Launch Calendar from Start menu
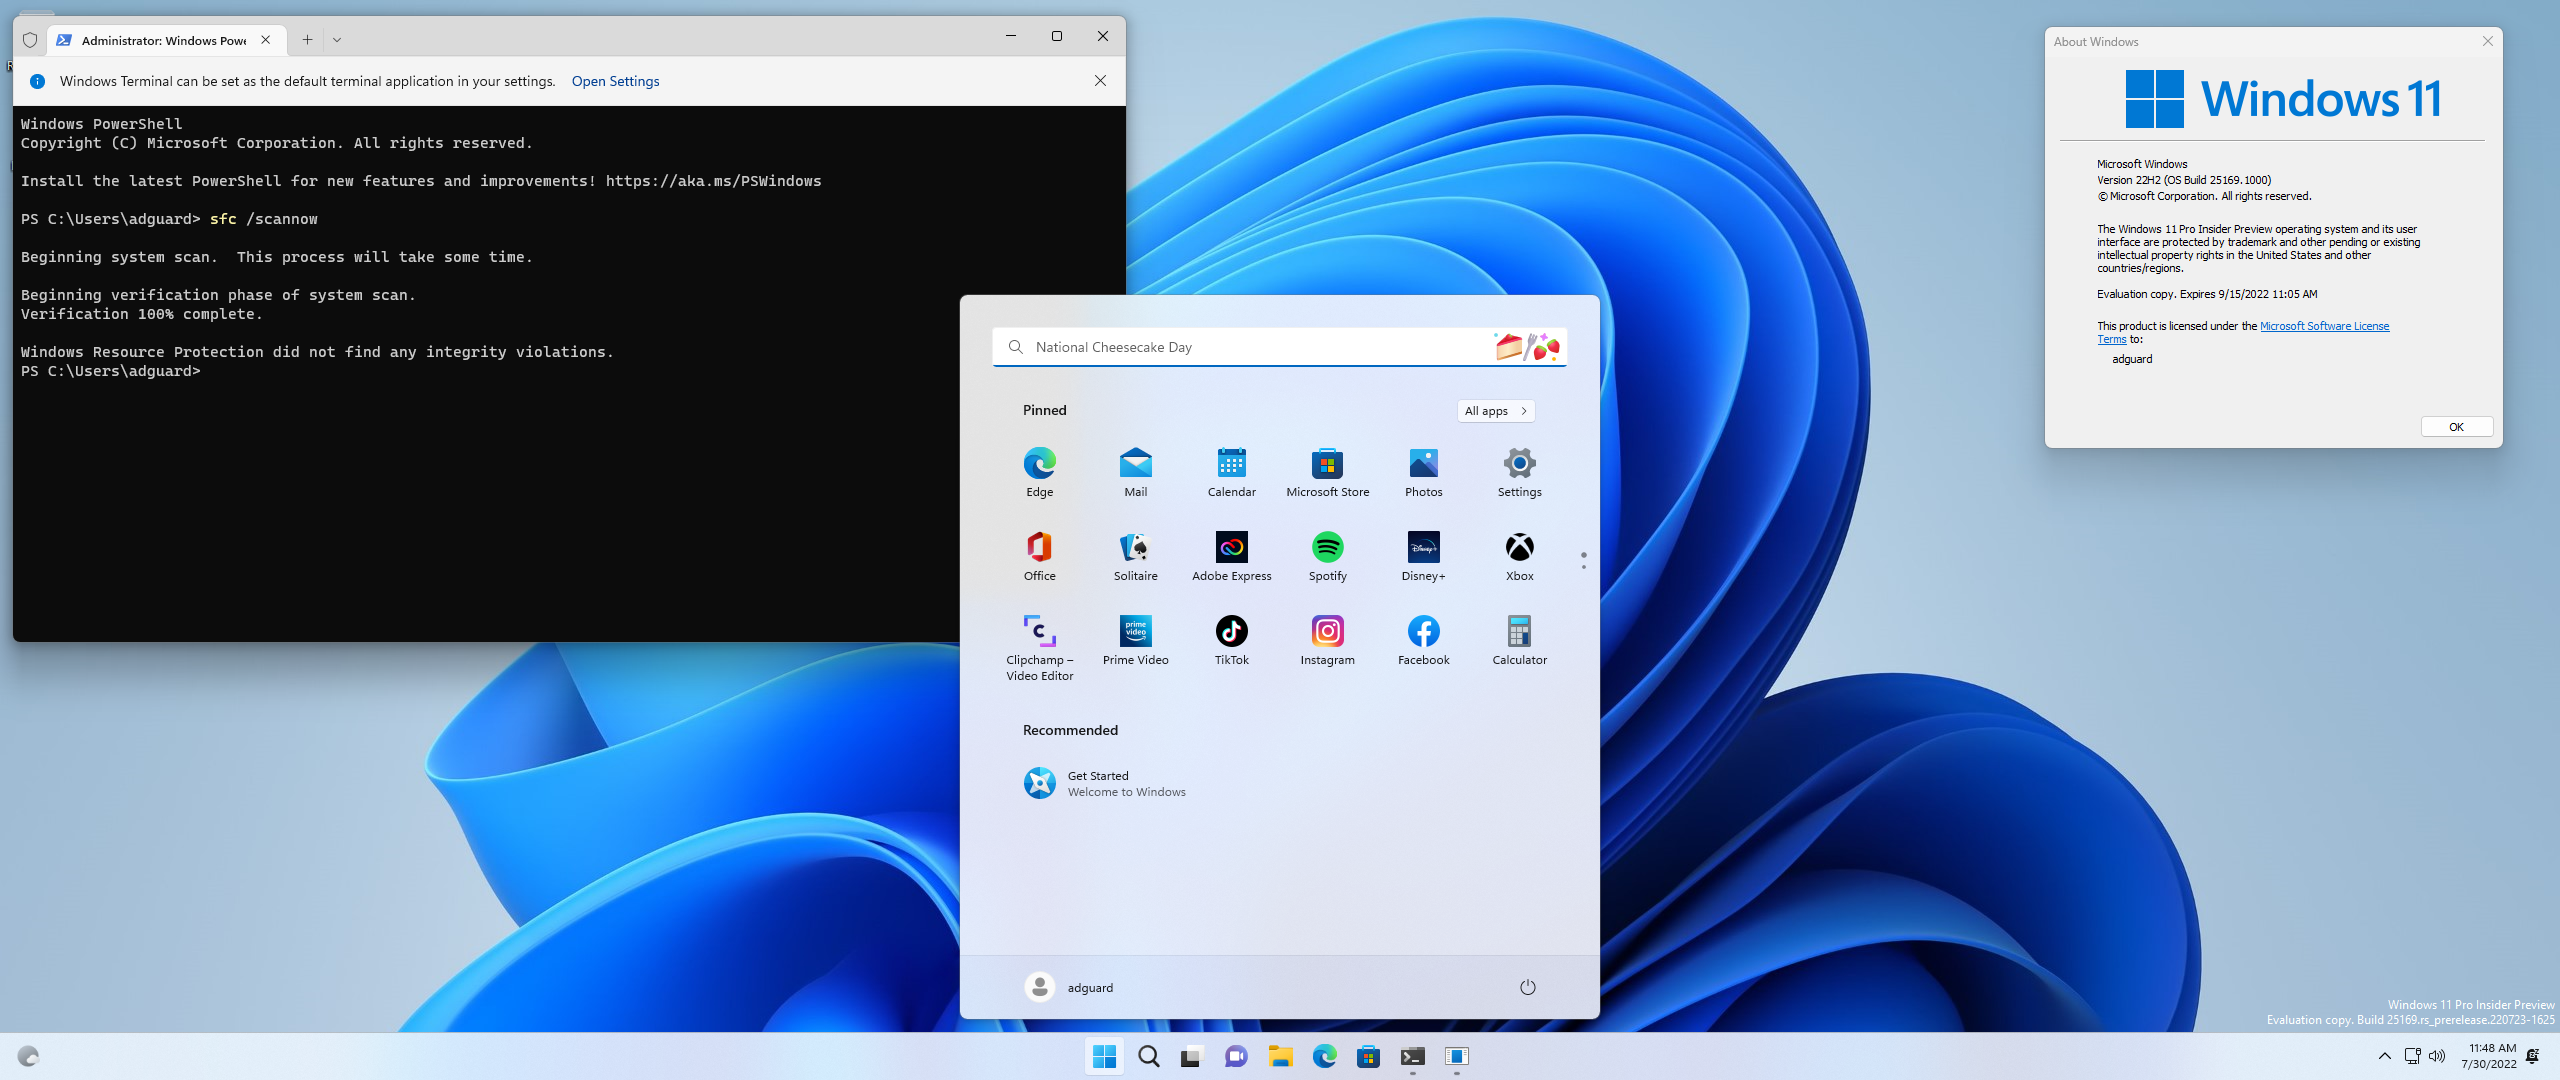The image size is (2560, 1080). click(1231, 472)
